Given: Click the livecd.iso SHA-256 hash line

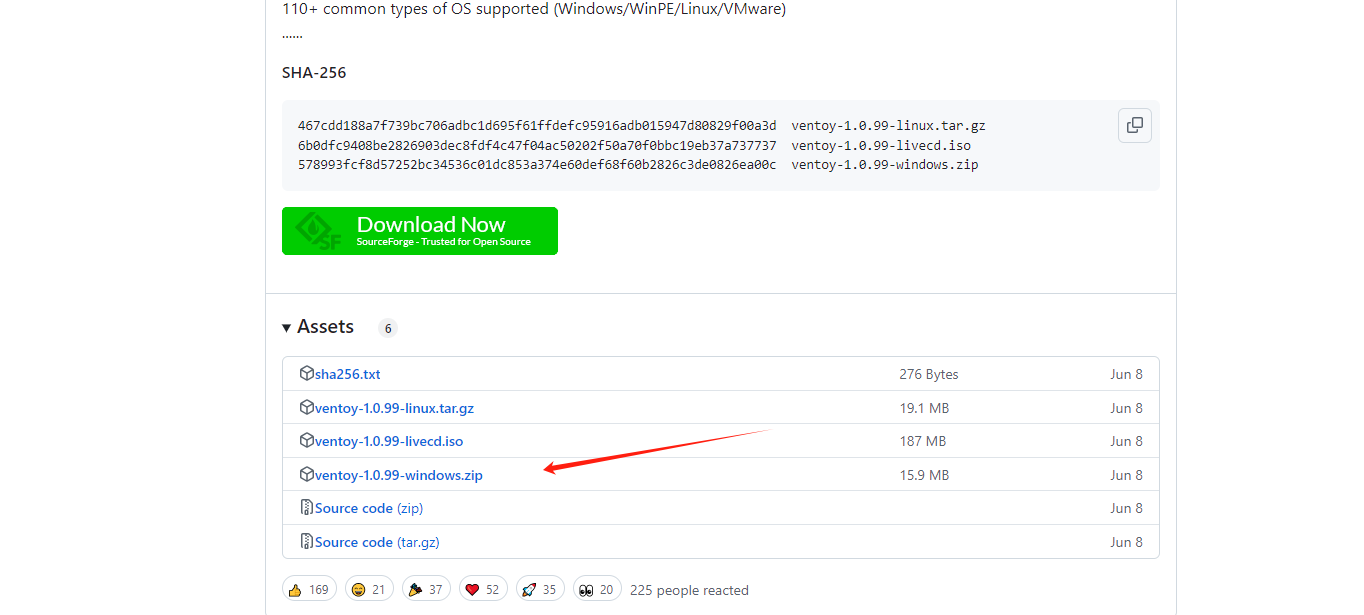Looking at the screenshot, I should (x=634, y=145).
